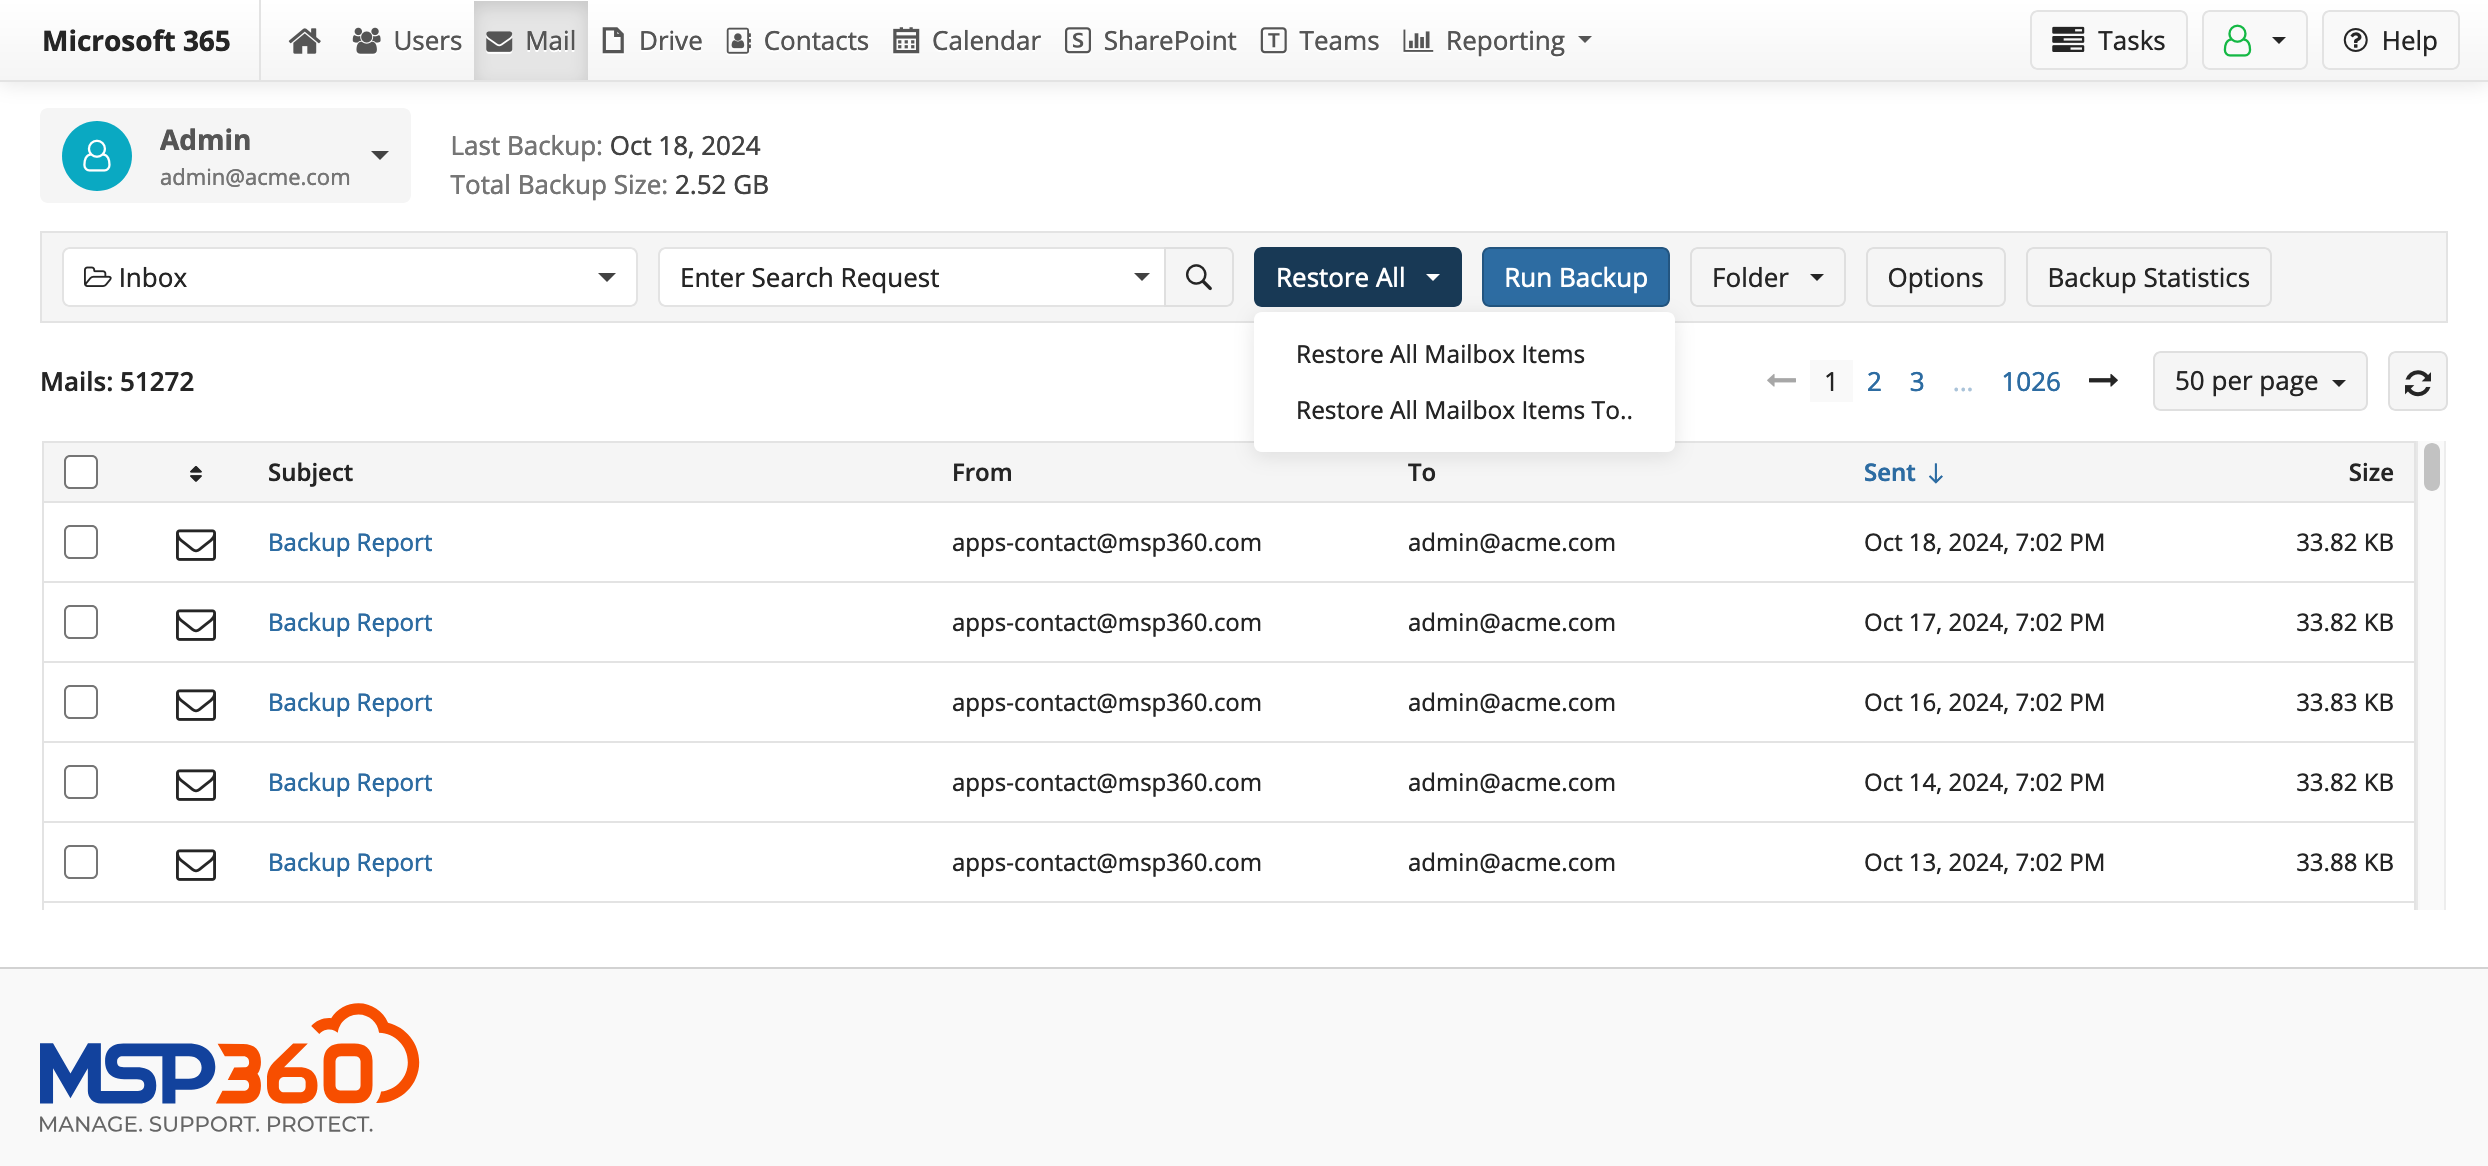The width and height of the screenshot is (2488, 1166).
Task: Select Restore All Mailbox Items menu entry
Action: coord(1439,352)
